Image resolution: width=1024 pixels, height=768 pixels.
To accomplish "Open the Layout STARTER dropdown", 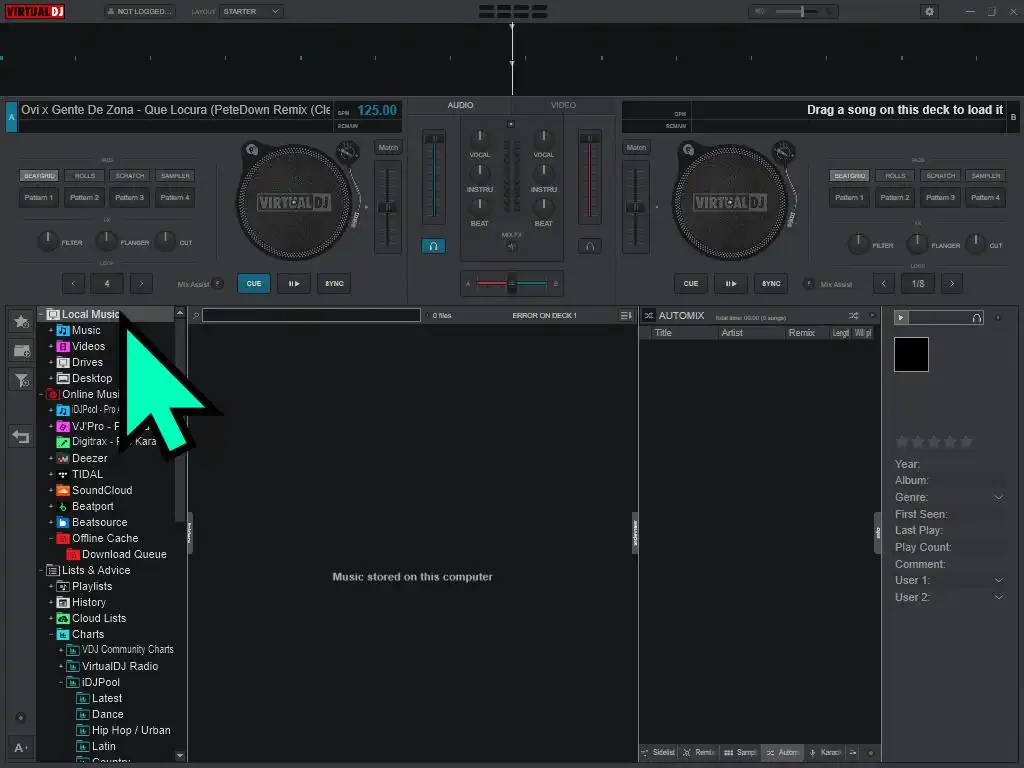I will [x=251, y=11].
